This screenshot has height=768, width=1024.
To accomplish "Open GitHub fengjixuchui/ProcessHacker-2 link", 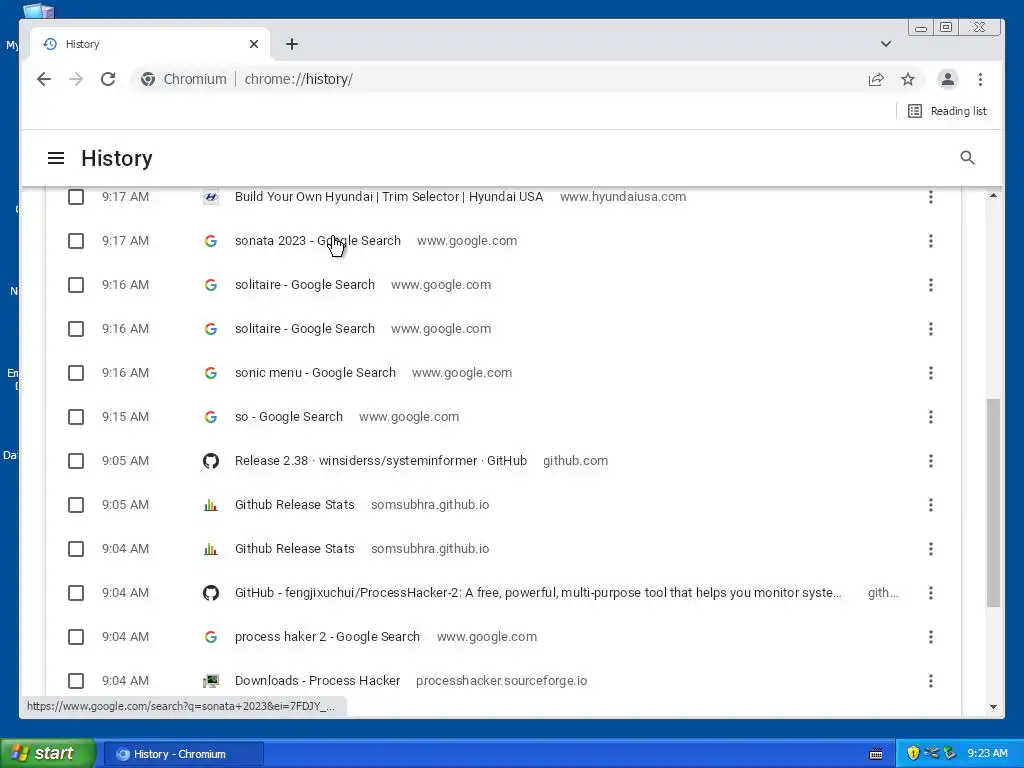I will pos(538,593).
